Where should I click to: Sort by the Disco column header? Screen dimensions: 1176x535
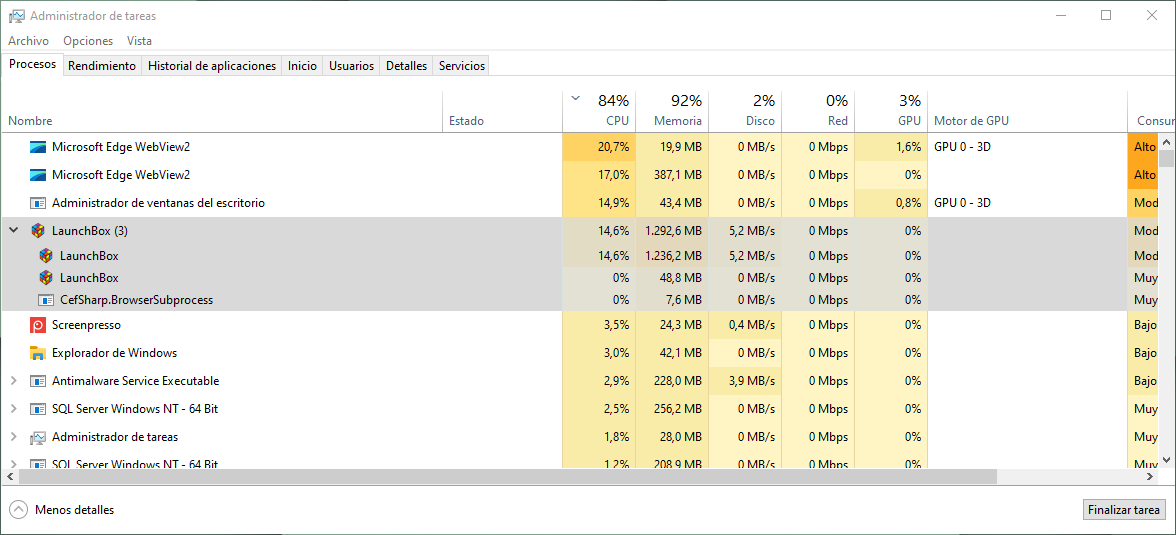(x=745, y=112)
